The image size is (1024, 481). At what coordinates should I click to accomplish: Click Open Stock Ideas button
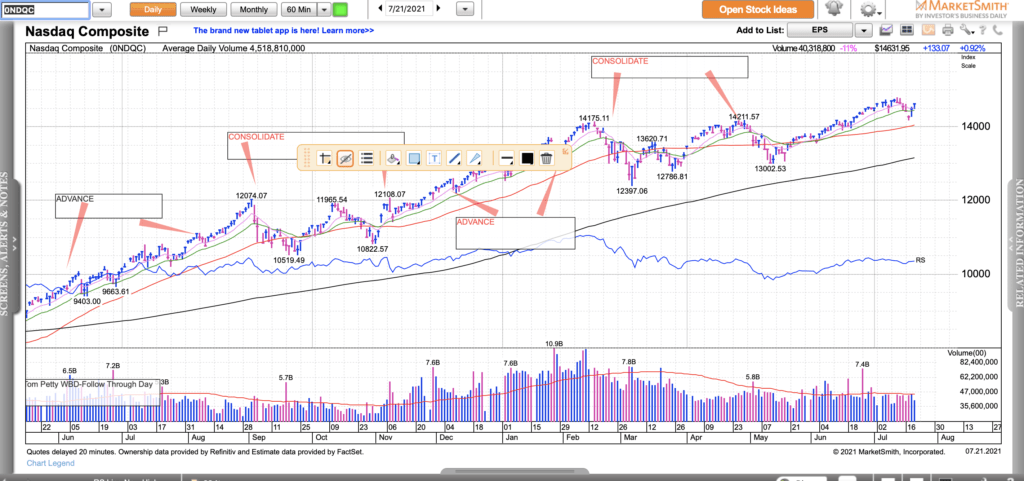click(x=758, y=9)
